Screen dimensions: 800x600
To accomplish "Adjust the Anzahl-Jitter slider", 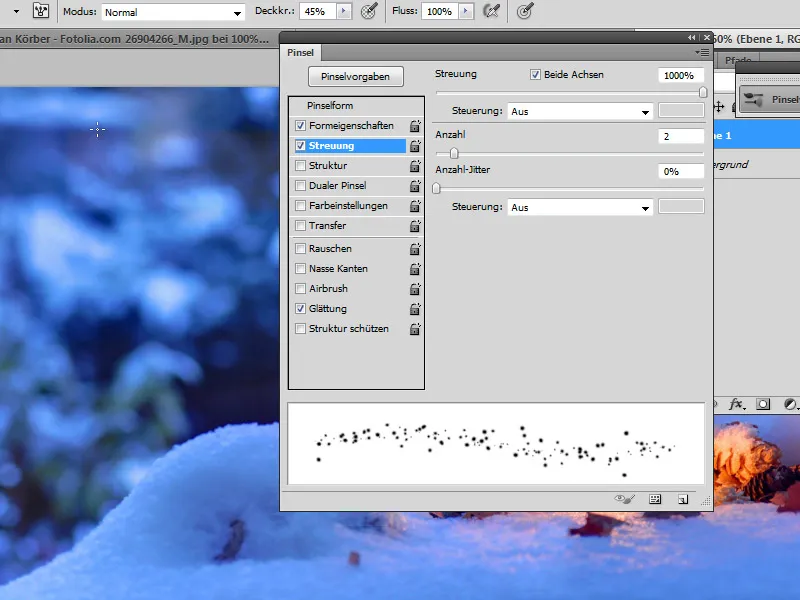I will [436, 188].
